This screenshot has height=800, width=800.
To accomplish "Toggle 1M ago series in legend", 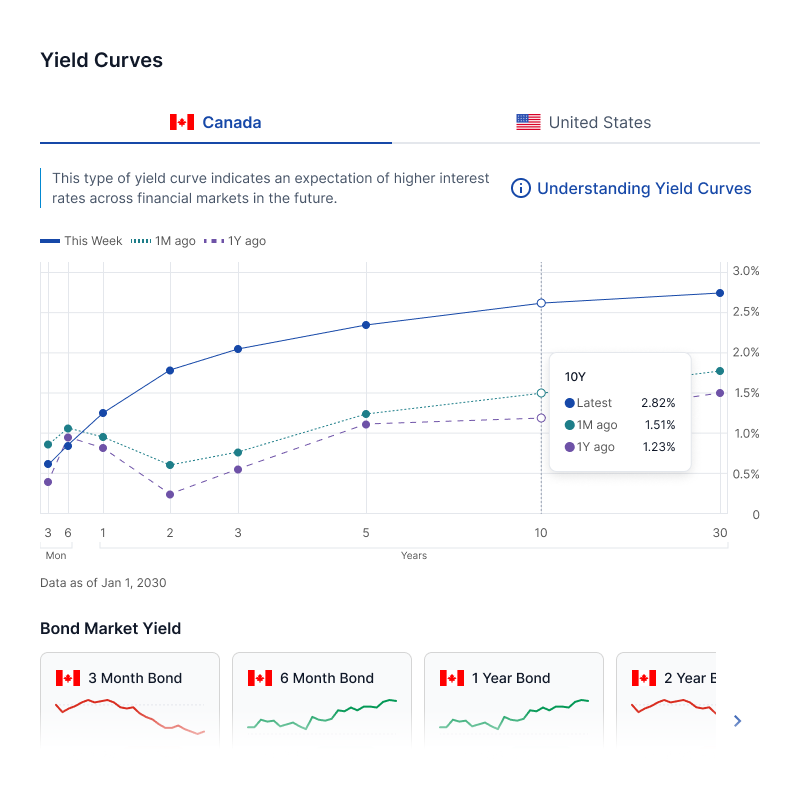I will 164,241.
